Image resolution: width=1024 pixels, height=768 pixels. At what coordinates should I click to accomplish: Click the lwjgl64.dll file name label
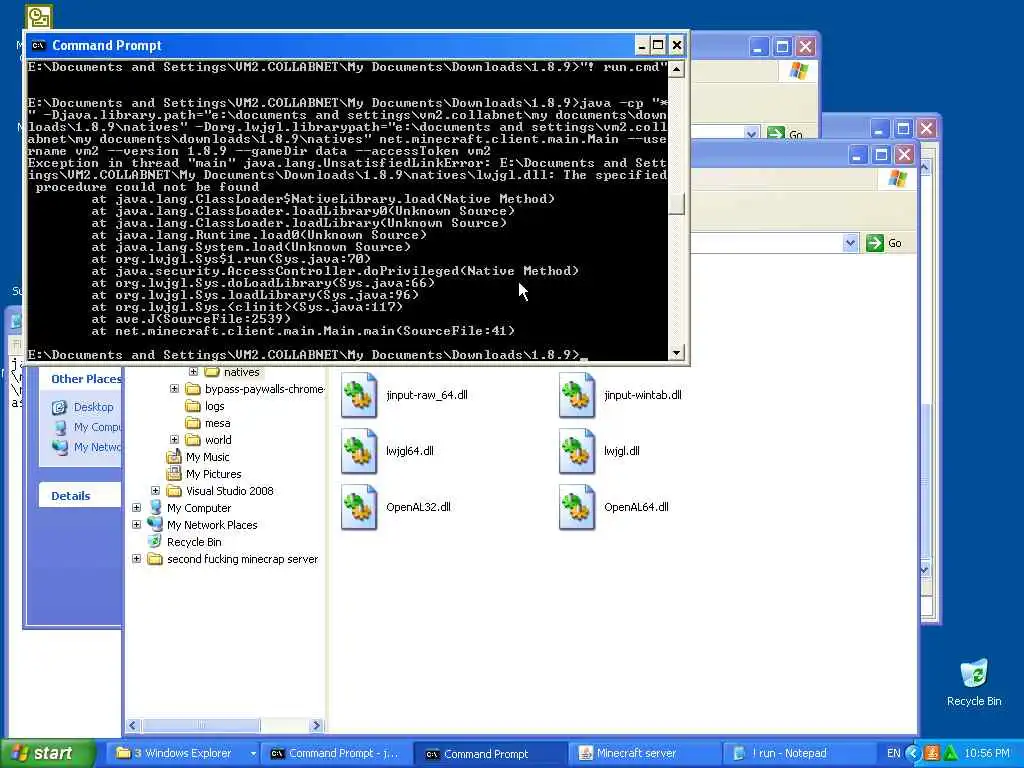click(409, 451)
